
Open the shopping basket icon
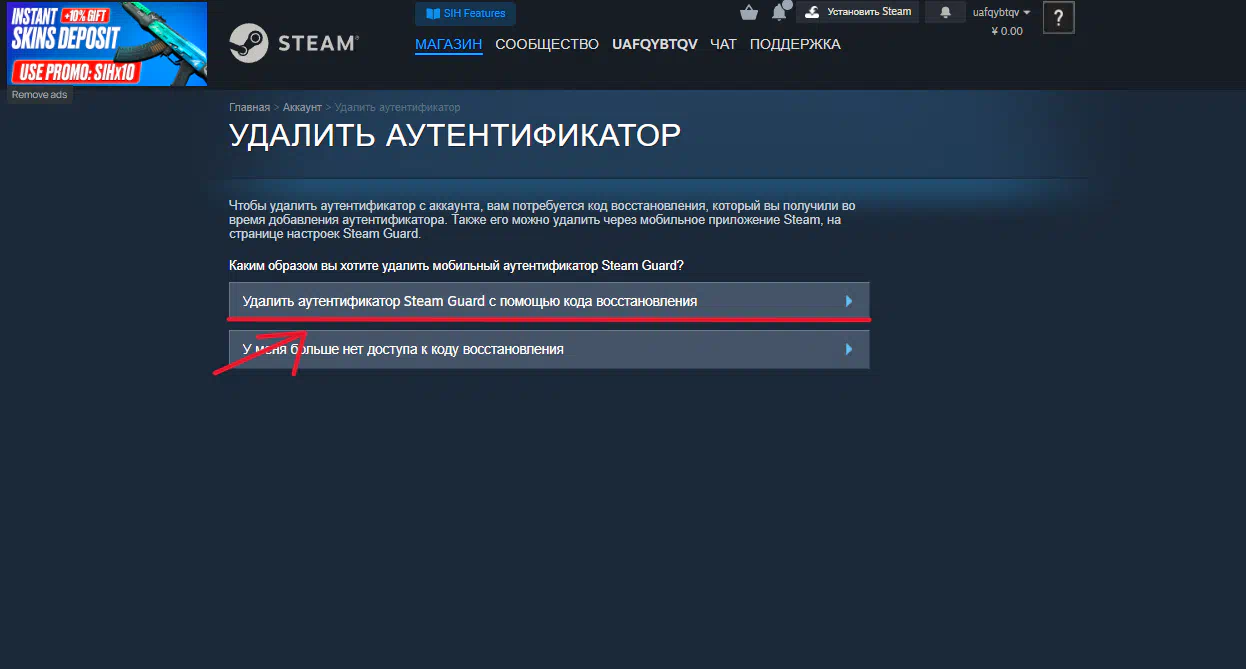pos(748,13)
